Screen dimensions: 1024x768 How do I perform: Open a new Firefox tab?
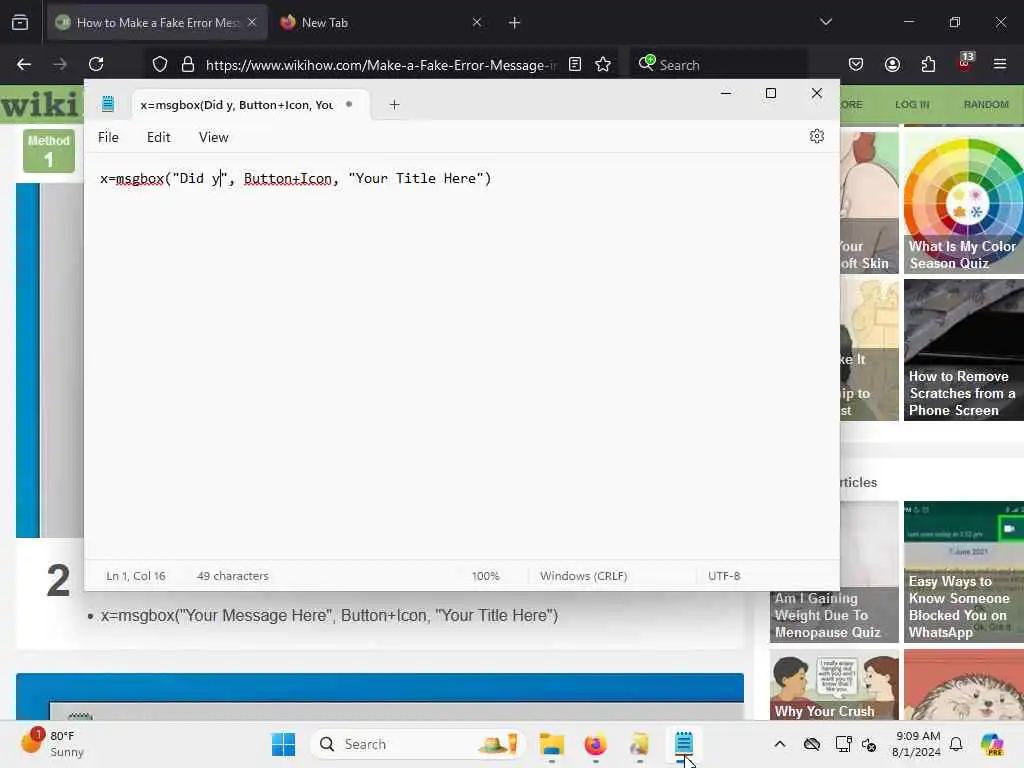515,23
